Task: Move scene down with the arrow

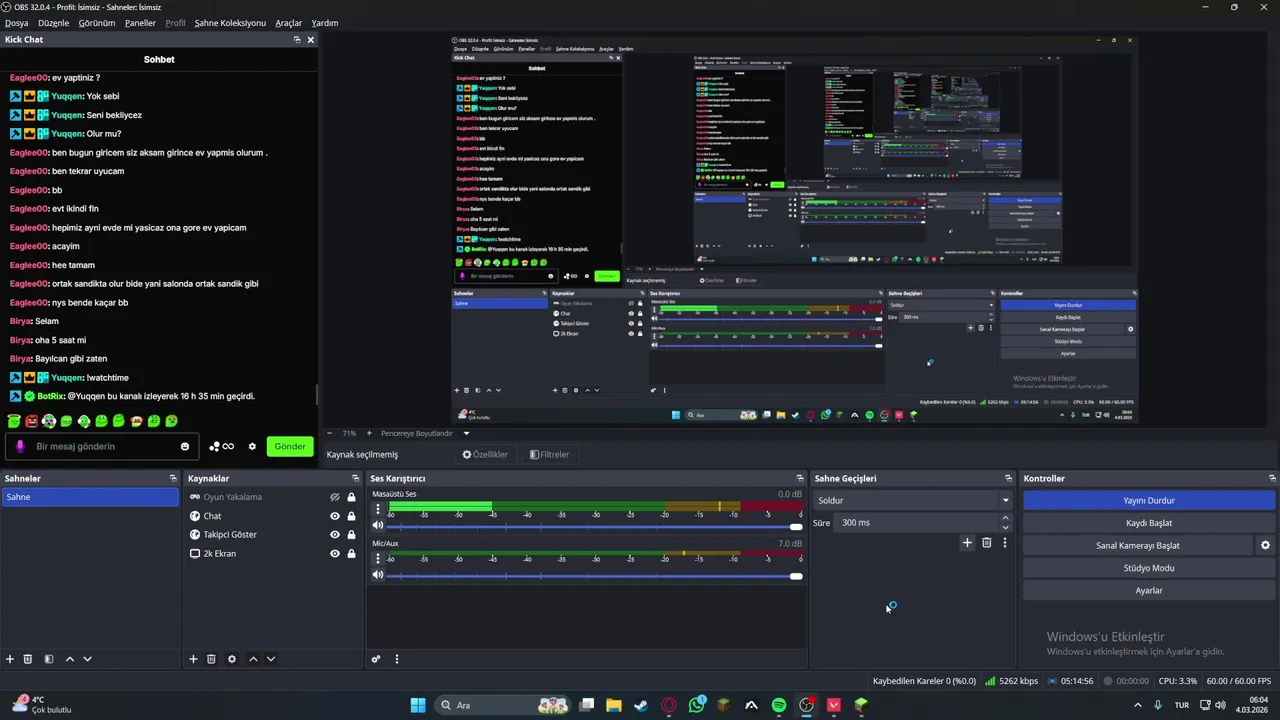Action: 88,659
